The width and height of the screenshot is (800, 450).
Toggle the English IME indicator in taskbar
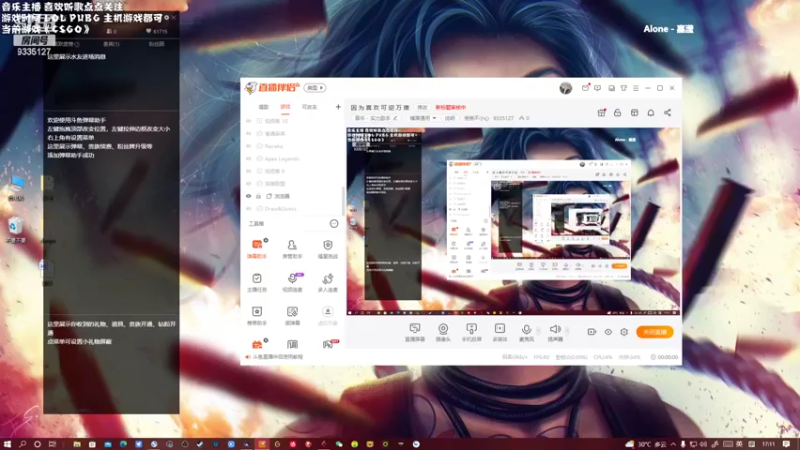click(x=739, y=444)
